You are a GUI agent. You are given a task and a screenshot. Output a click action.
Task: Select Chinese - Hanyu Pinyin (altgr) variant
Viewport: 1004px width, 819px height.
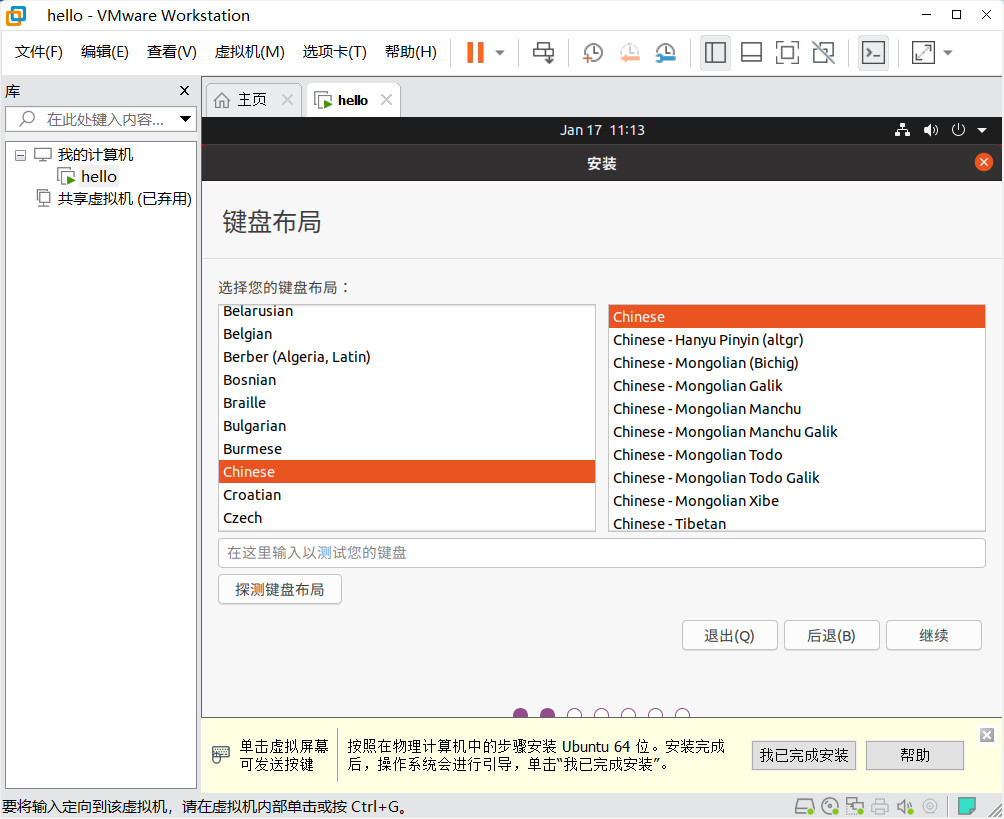click(797, 340)
